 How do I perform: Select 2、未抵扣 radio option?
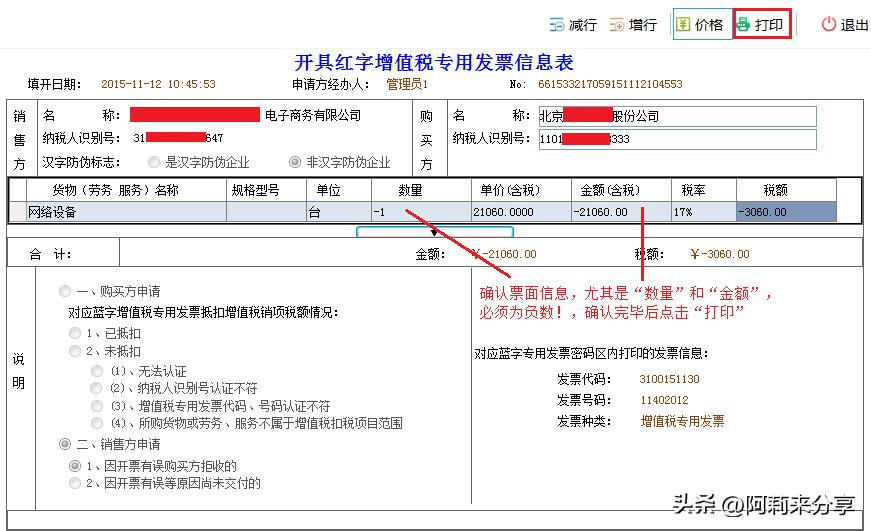click(75, 351)
